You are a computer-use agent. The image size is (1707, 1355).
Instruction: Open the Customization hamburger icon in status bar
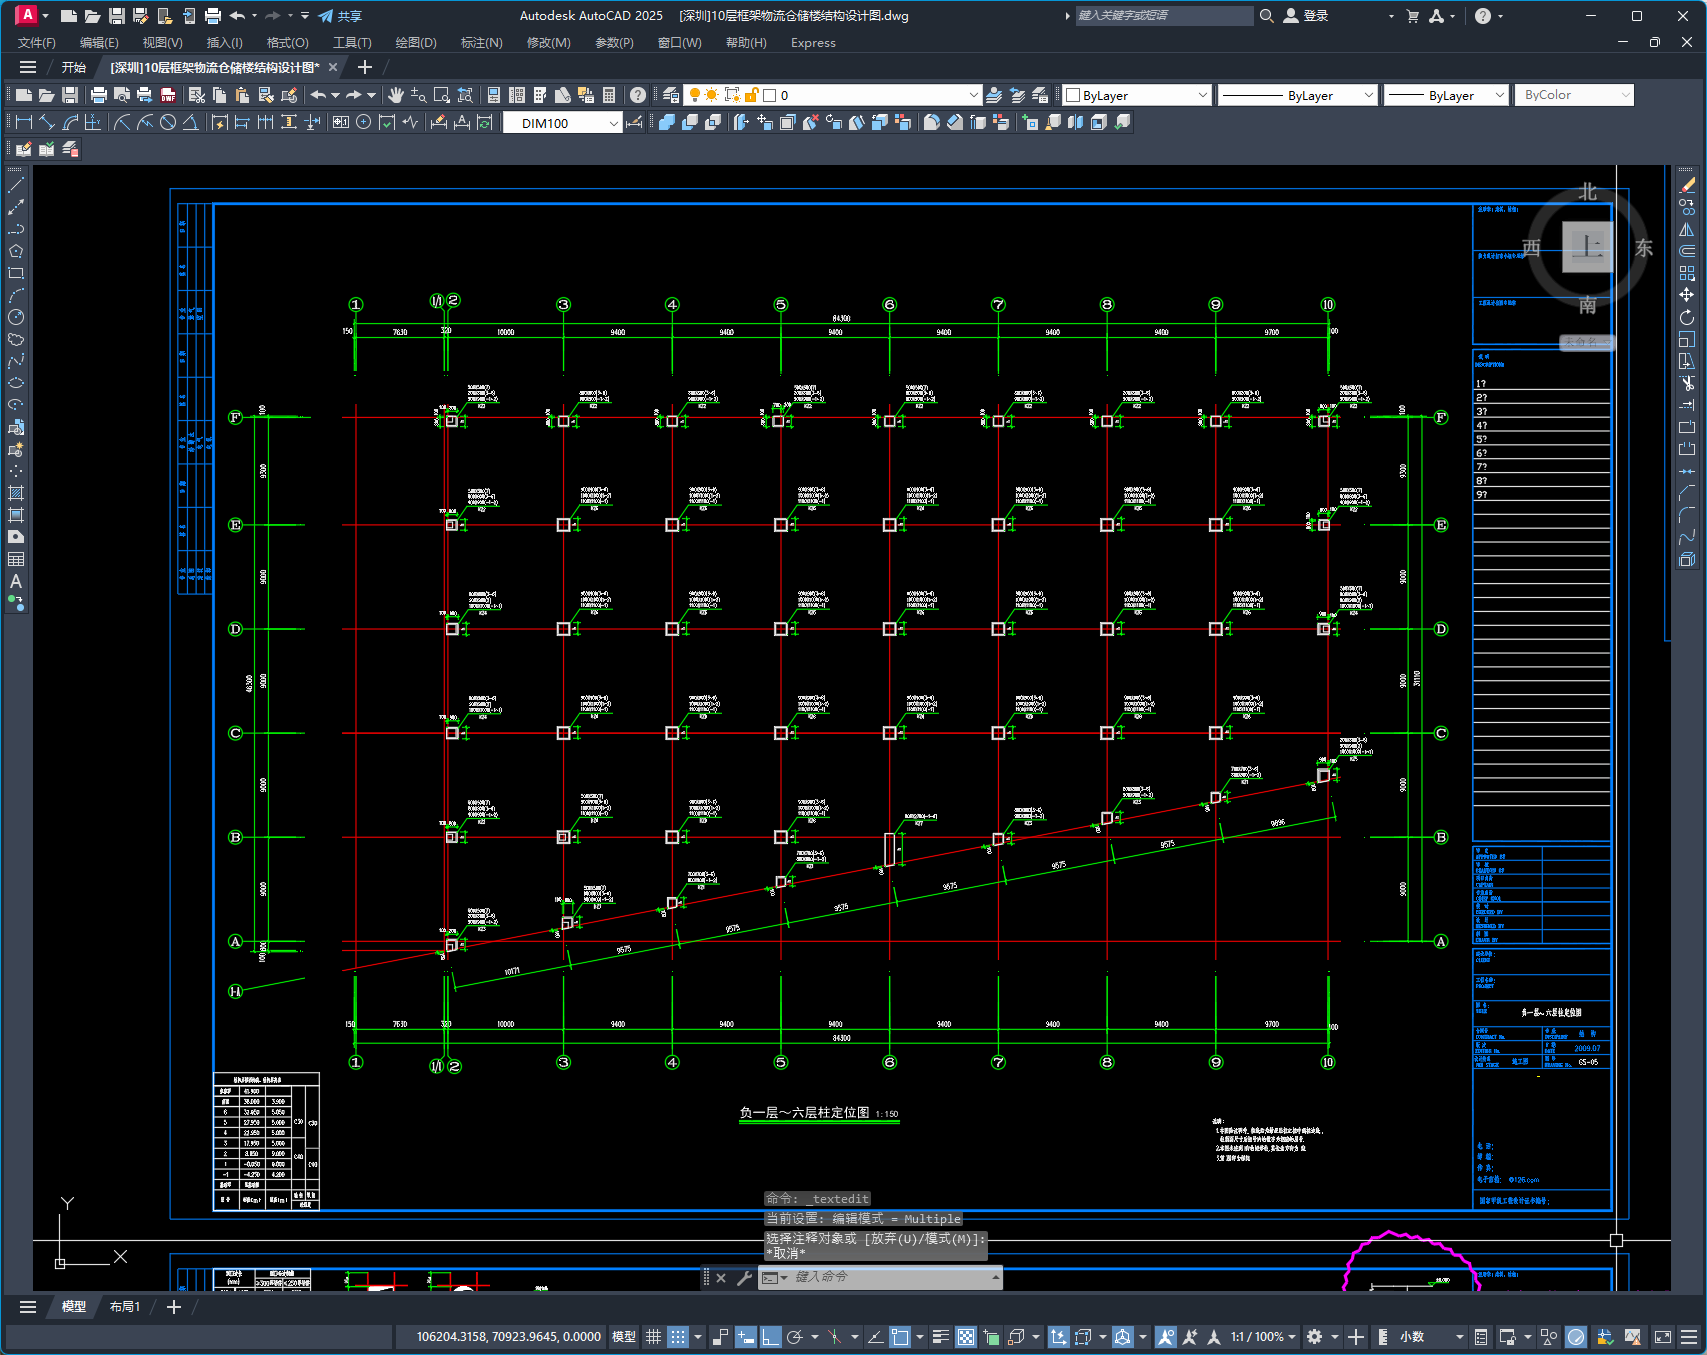tap(1689, 1337)
